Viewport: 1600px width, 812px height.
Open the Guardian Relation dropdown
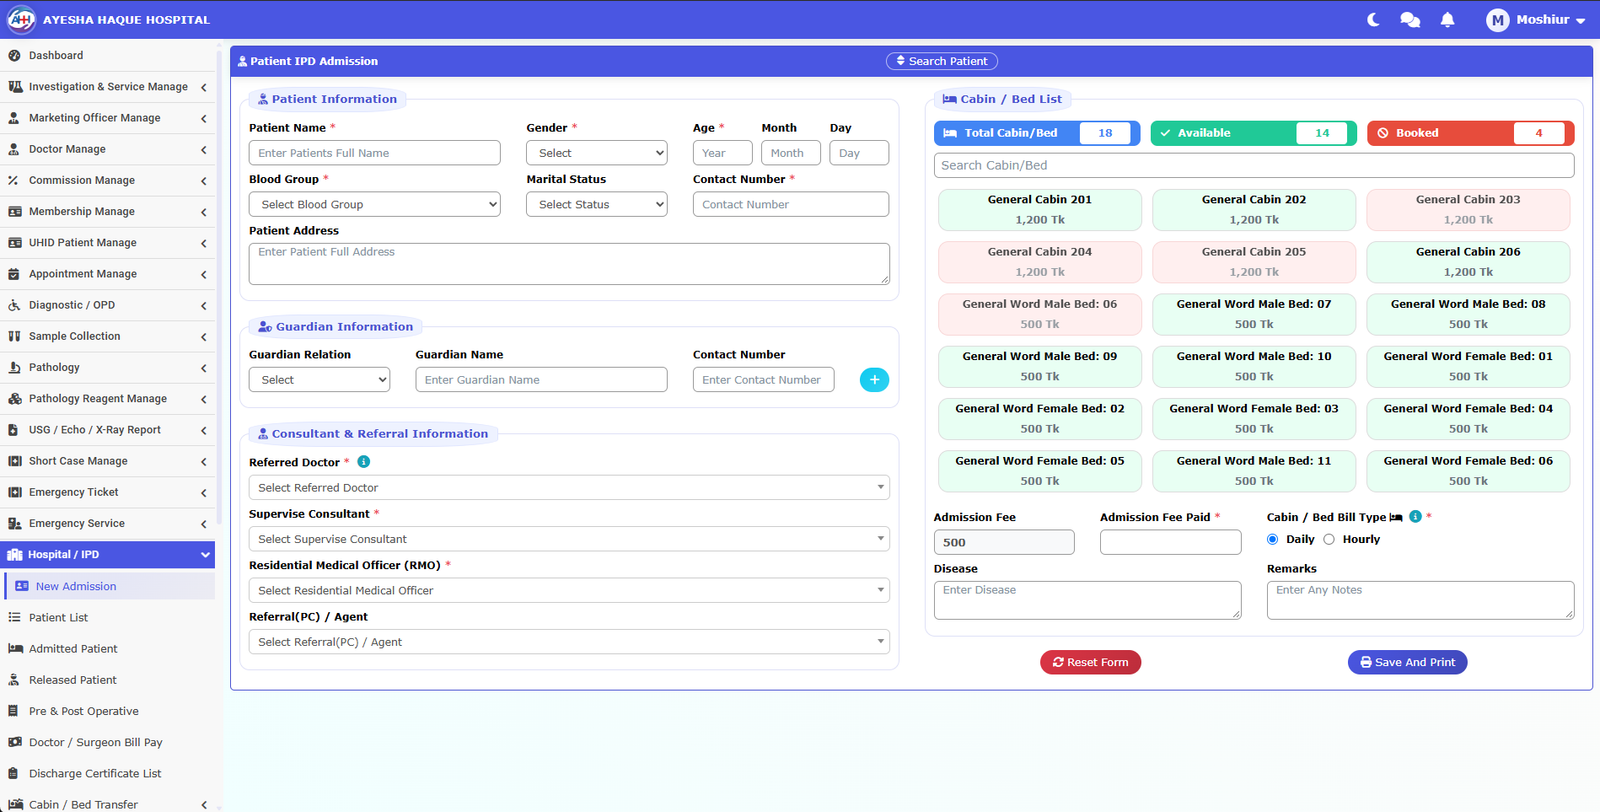(x=319, y=380)
